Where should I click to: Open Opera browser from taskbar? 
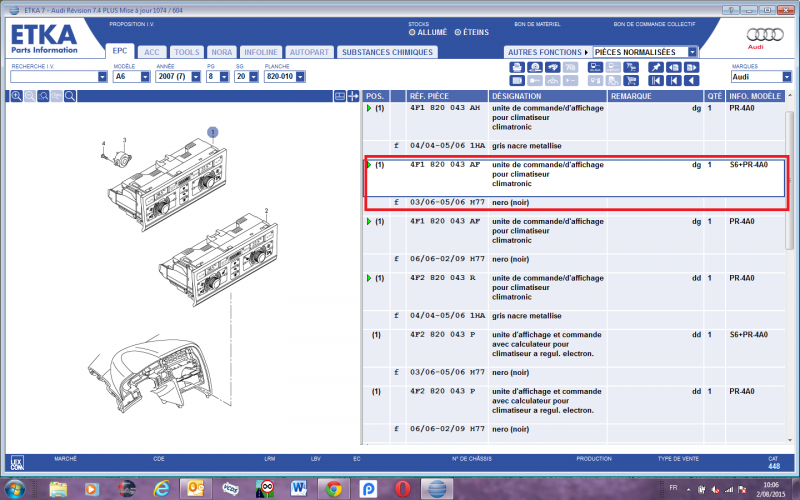(402, 489)
